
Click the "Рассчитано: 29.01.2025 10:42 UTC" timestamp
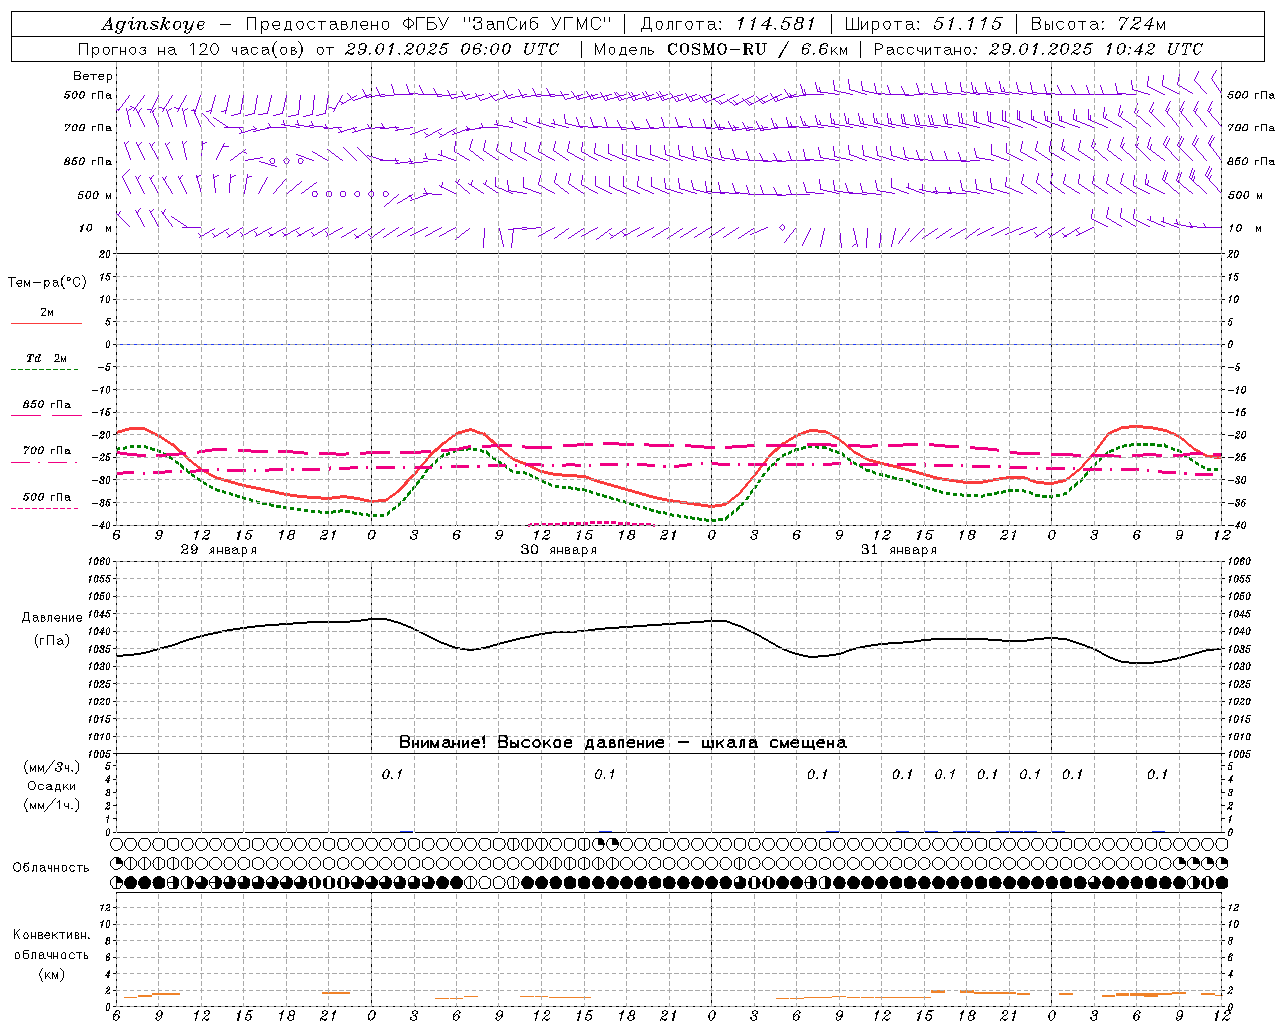(x=1038, y=49)
